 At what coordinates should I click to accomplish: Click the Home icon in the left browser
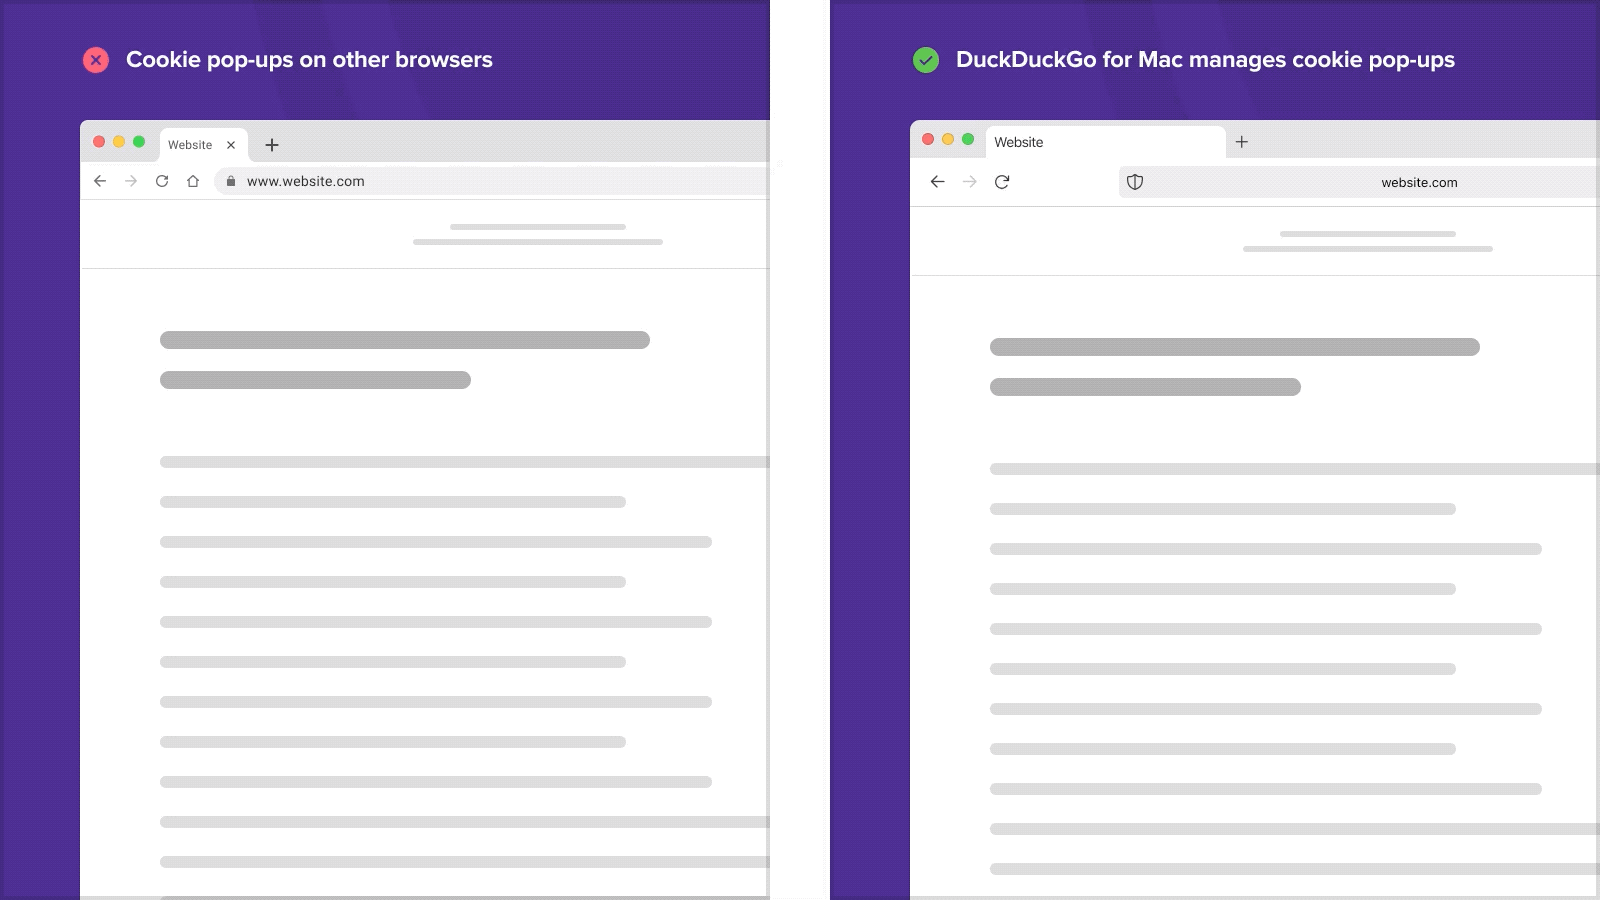(x=194, y=181)
